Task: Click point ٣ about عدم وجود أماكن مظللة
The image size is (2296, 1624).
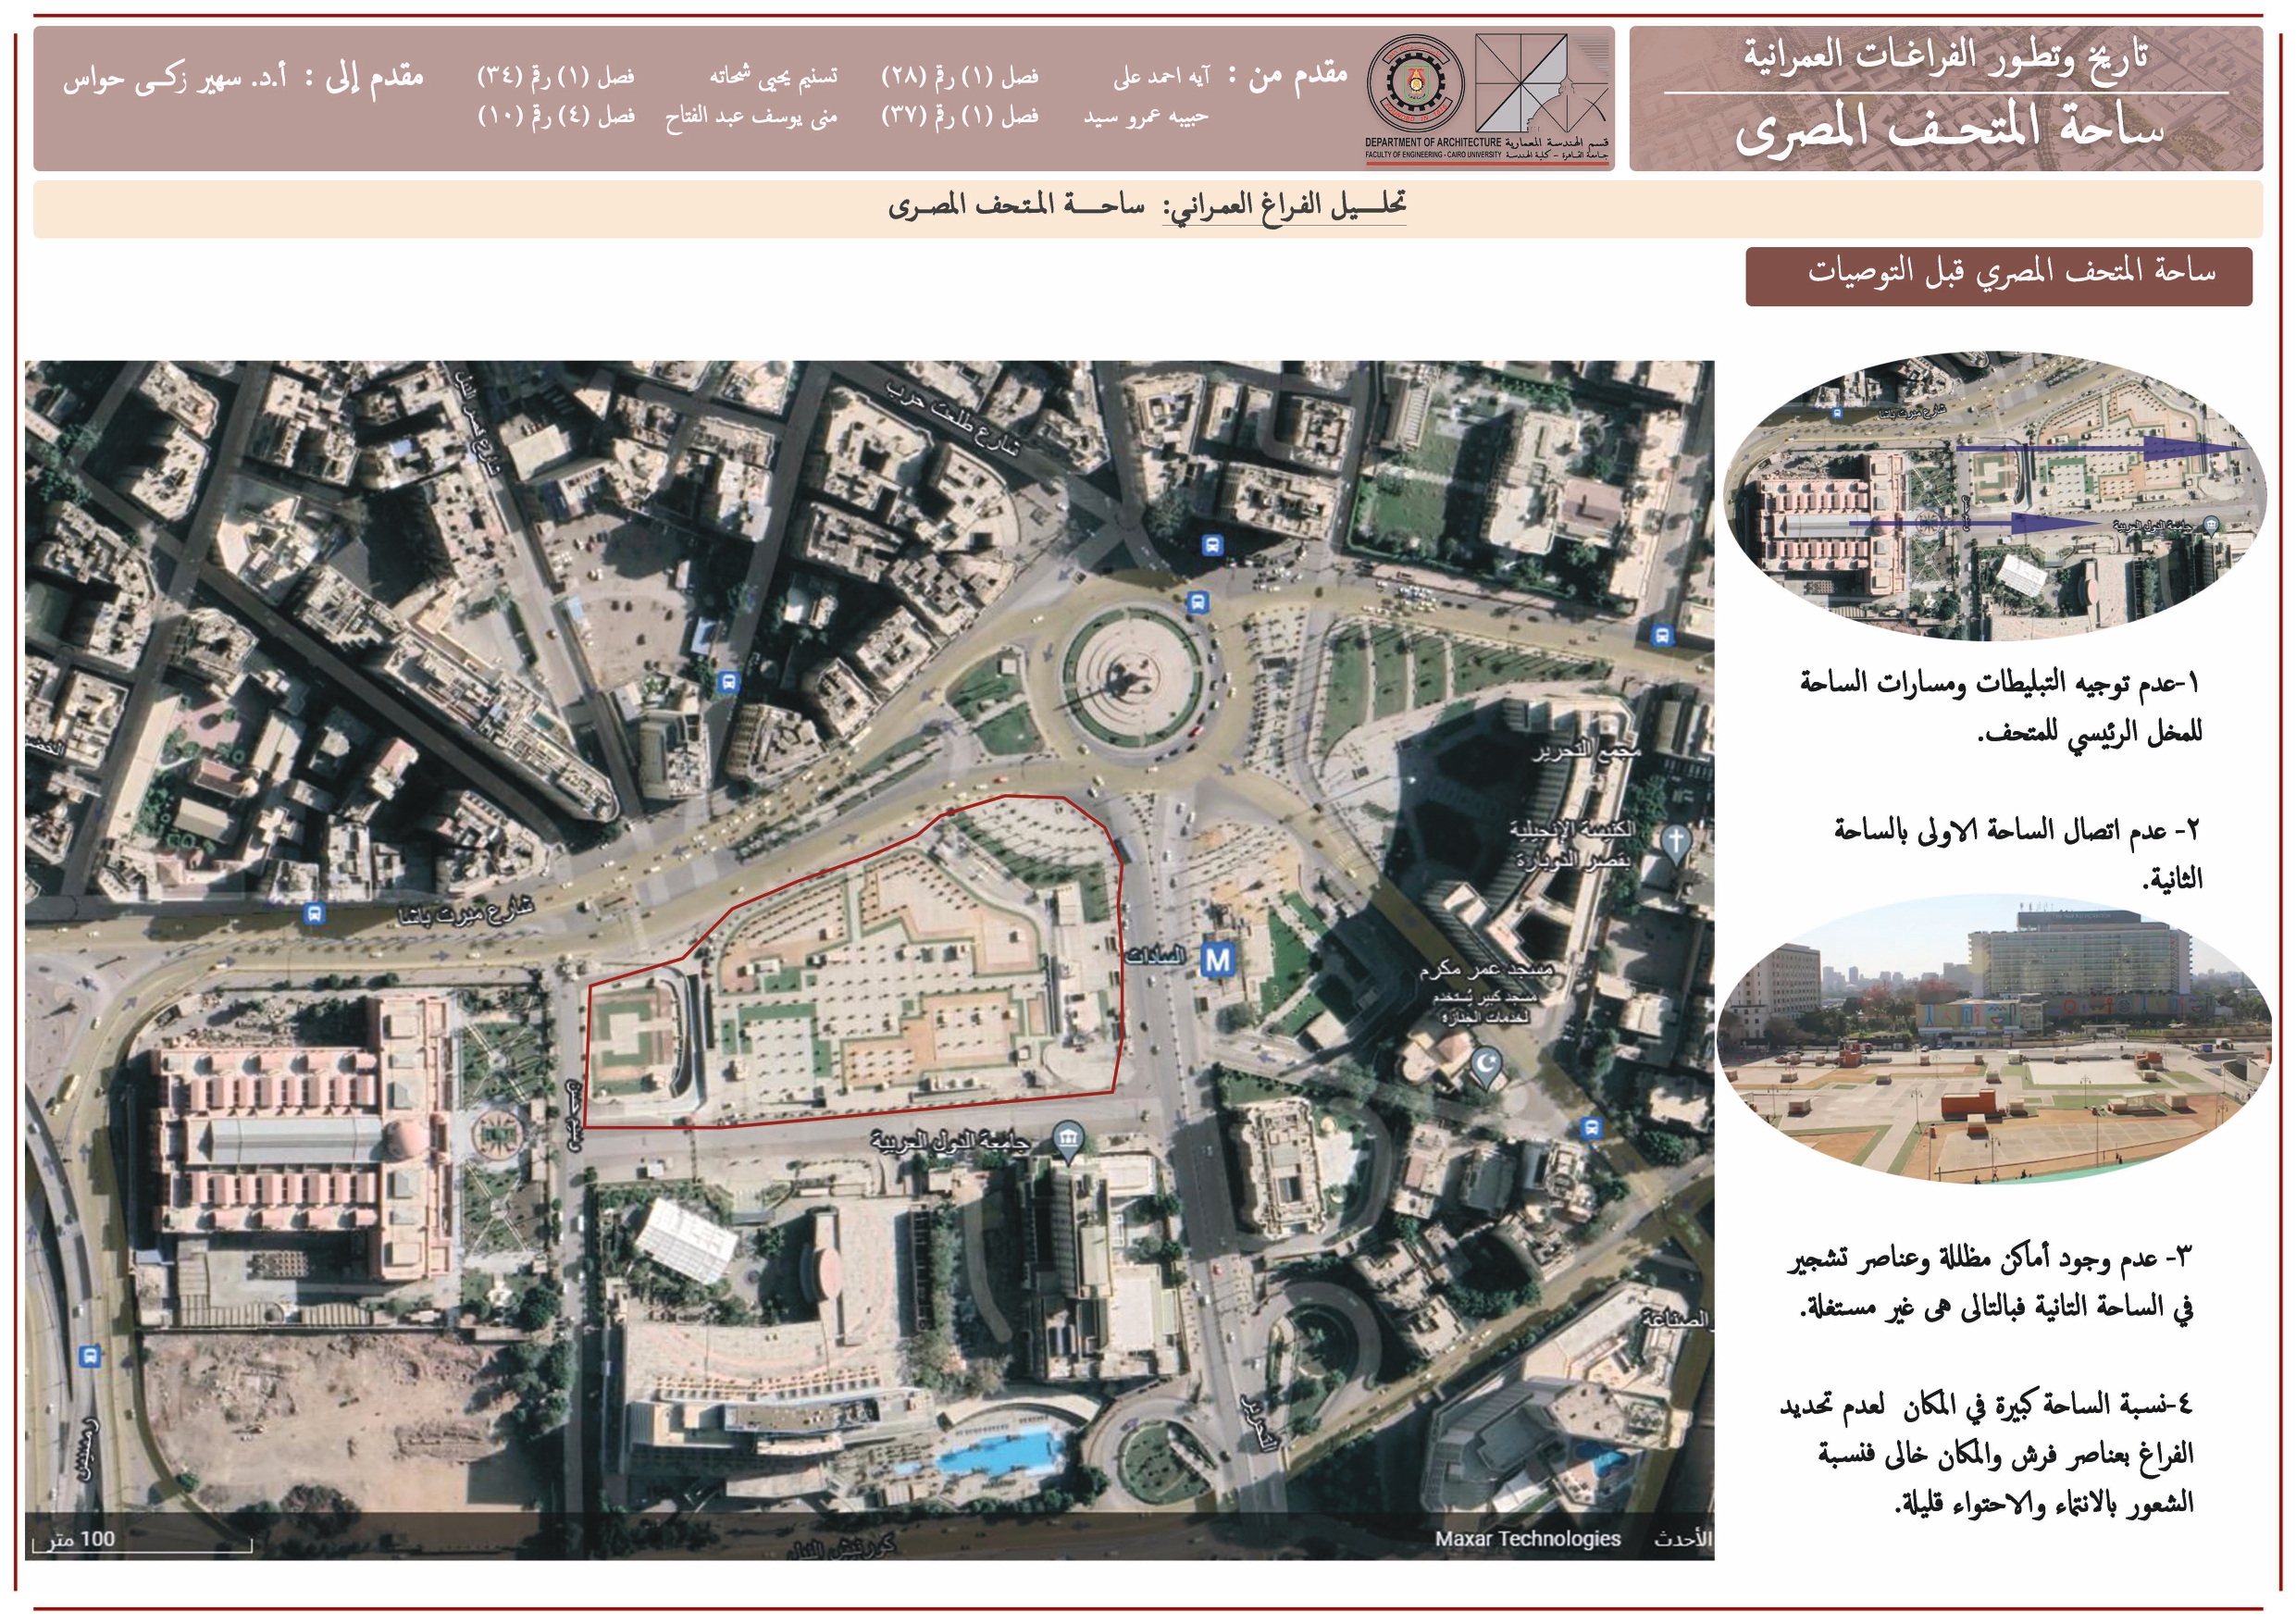Action: pos(1990,1283)
